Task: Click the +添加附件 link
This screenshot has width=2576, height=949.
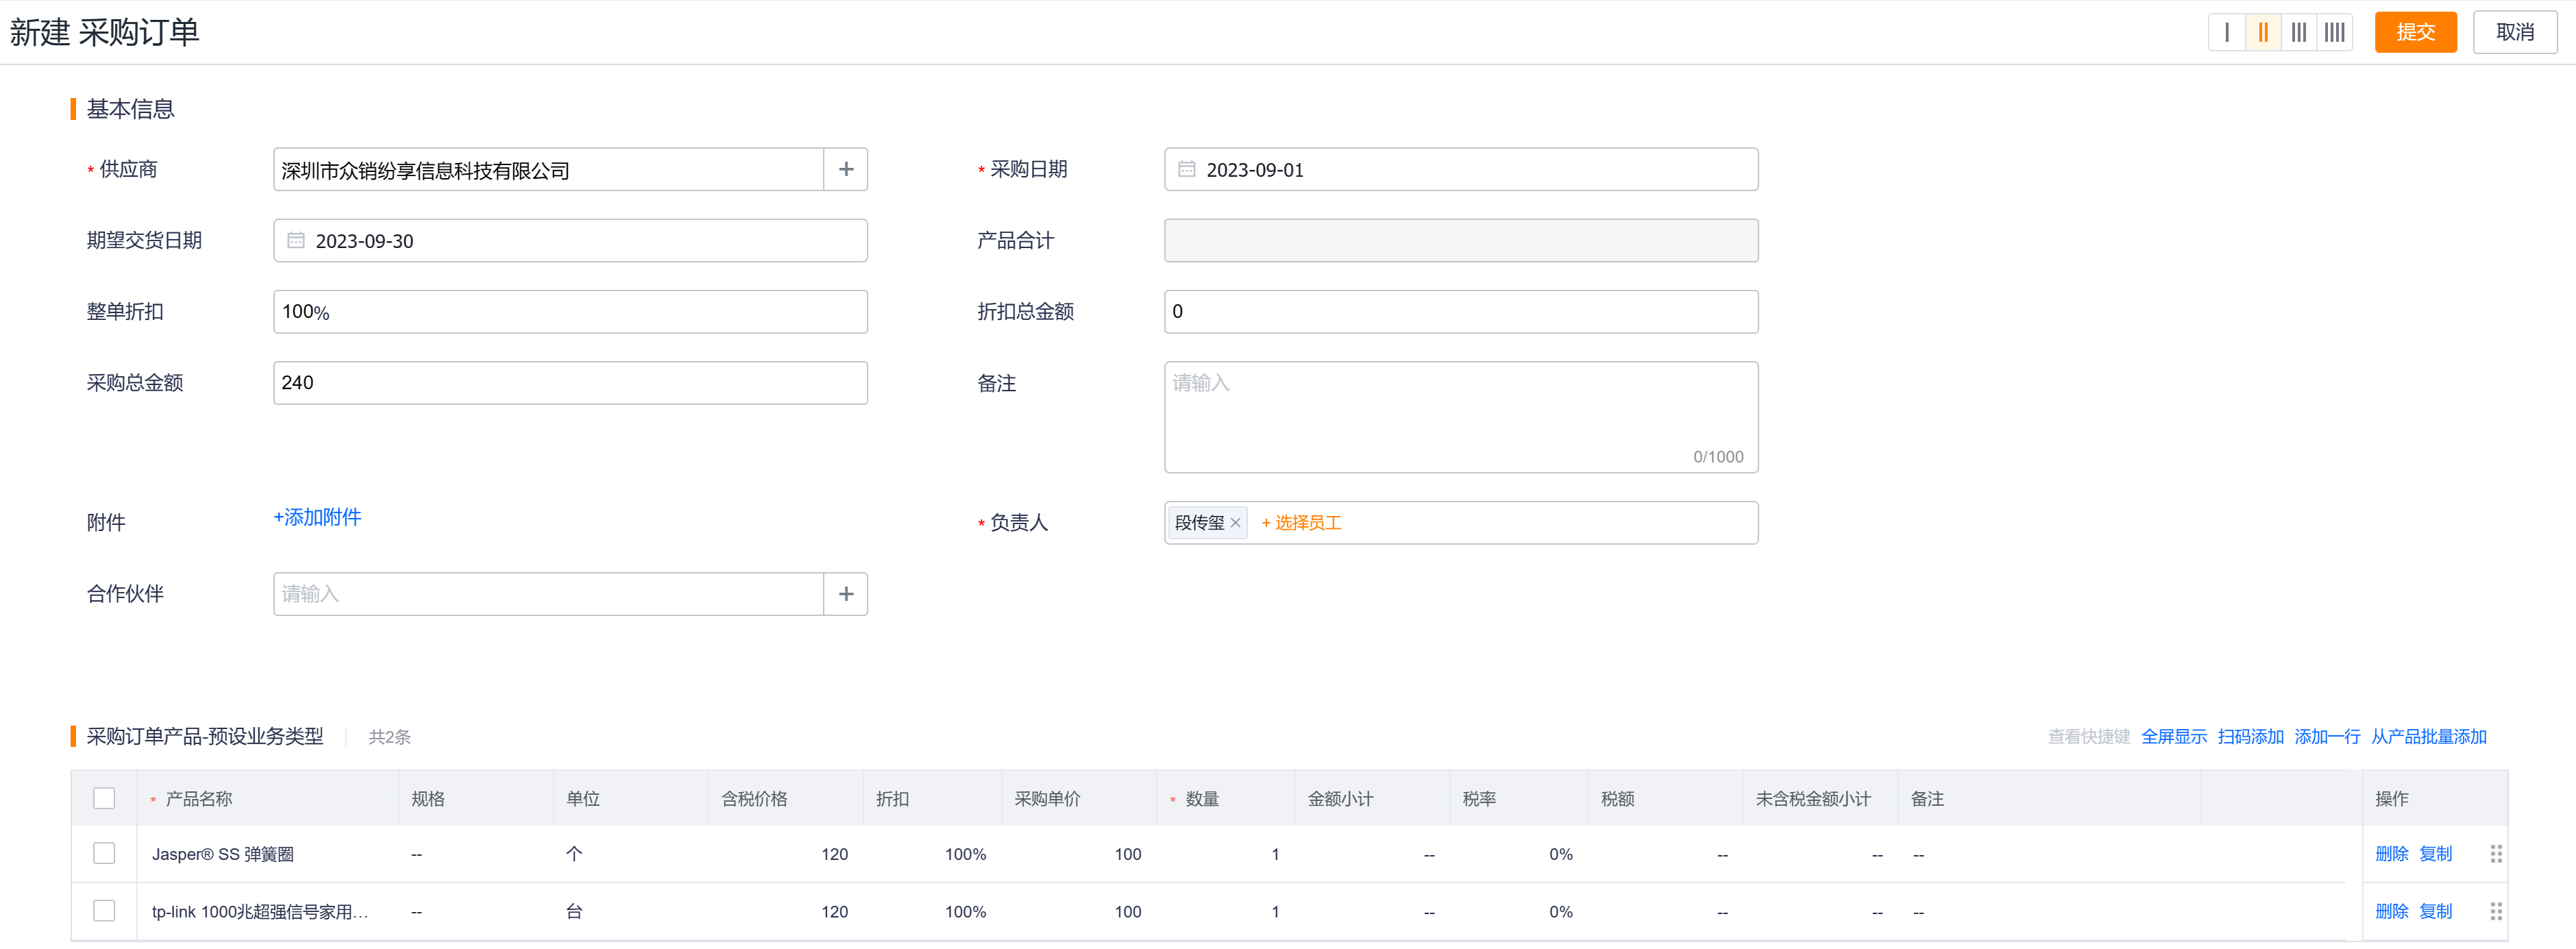Action: pos(317,517)
